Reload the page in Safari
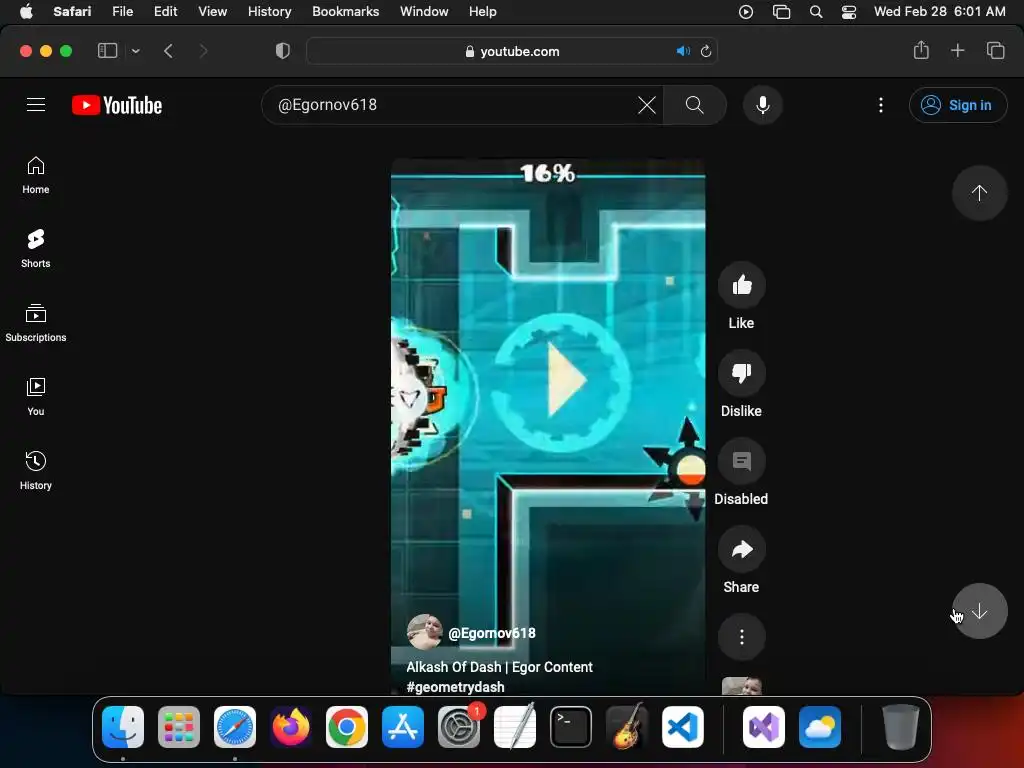 pyautogui.click(x=705, y=51)
